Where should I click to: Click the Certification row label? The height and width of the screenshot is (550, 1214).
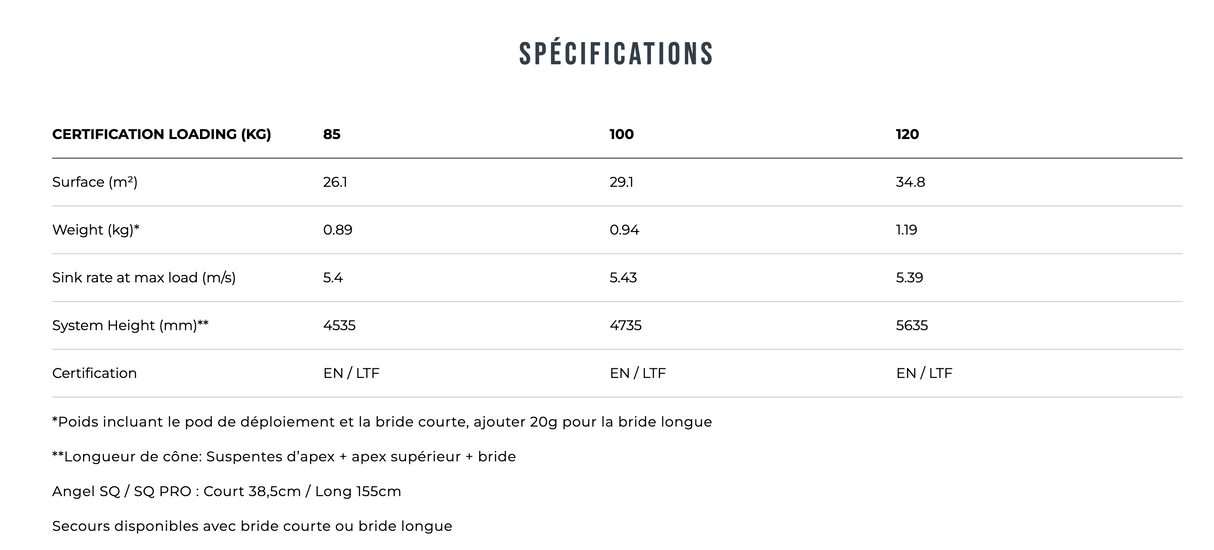(94, 374)
